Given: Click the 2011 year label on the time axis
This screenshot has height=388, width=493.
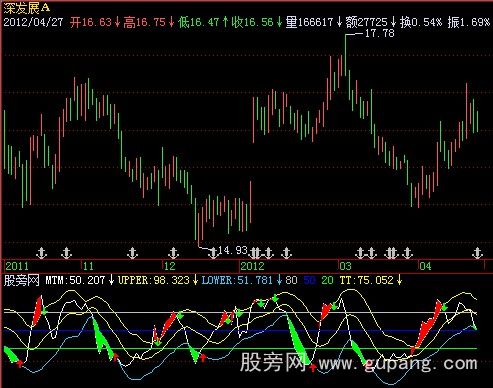Looking at the screenshot, I should [17, 266].
